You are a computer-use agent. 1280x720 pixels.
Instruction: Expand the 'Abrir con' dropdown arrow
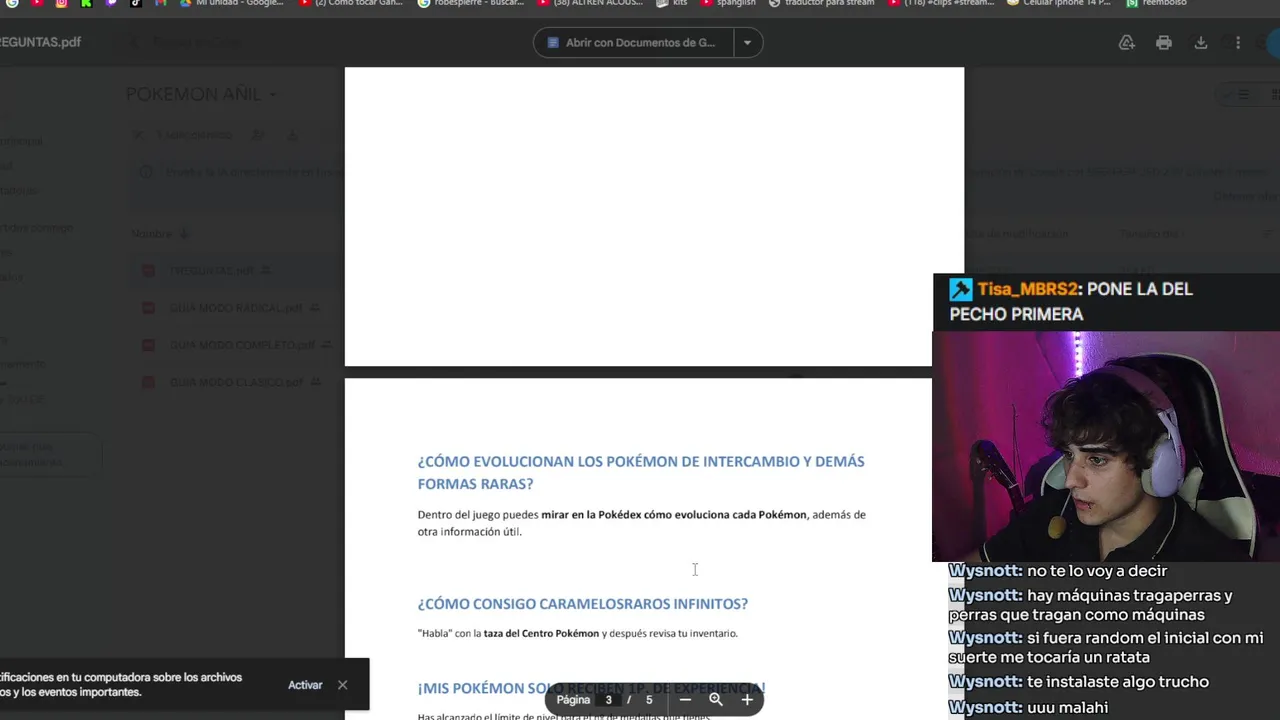pyautogui.click(x=747, y=43)
